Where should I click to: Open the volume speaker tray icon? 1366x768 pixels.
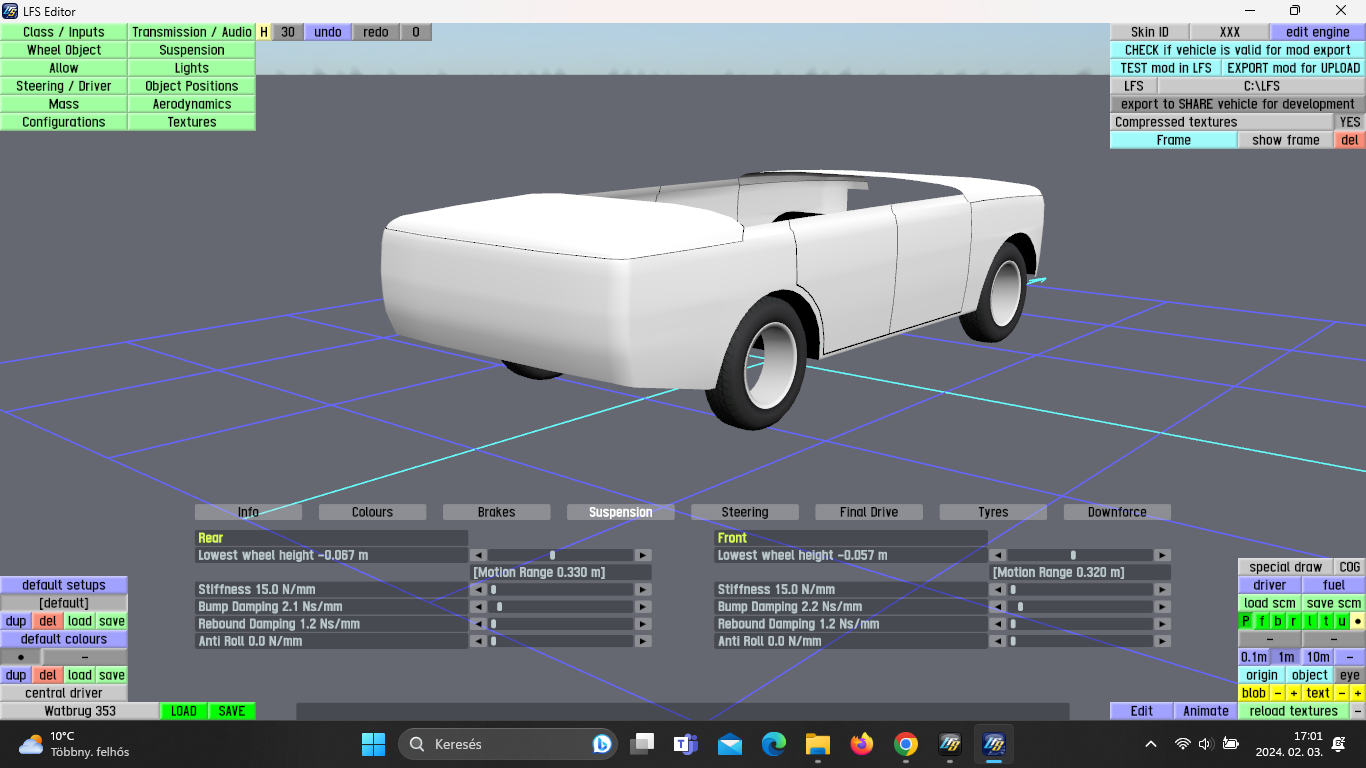tap(1205, 744)
